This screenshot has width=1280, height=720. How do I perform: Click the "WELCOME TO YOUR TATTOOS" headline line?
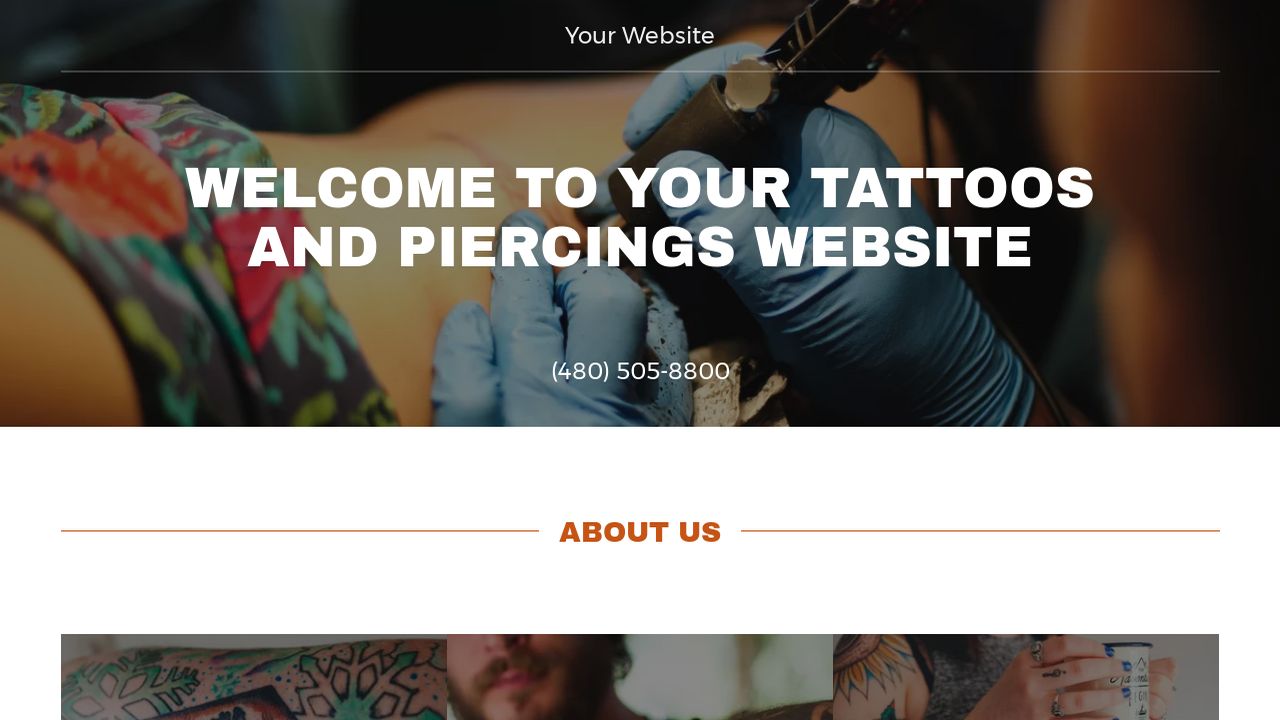click(640, 188)
